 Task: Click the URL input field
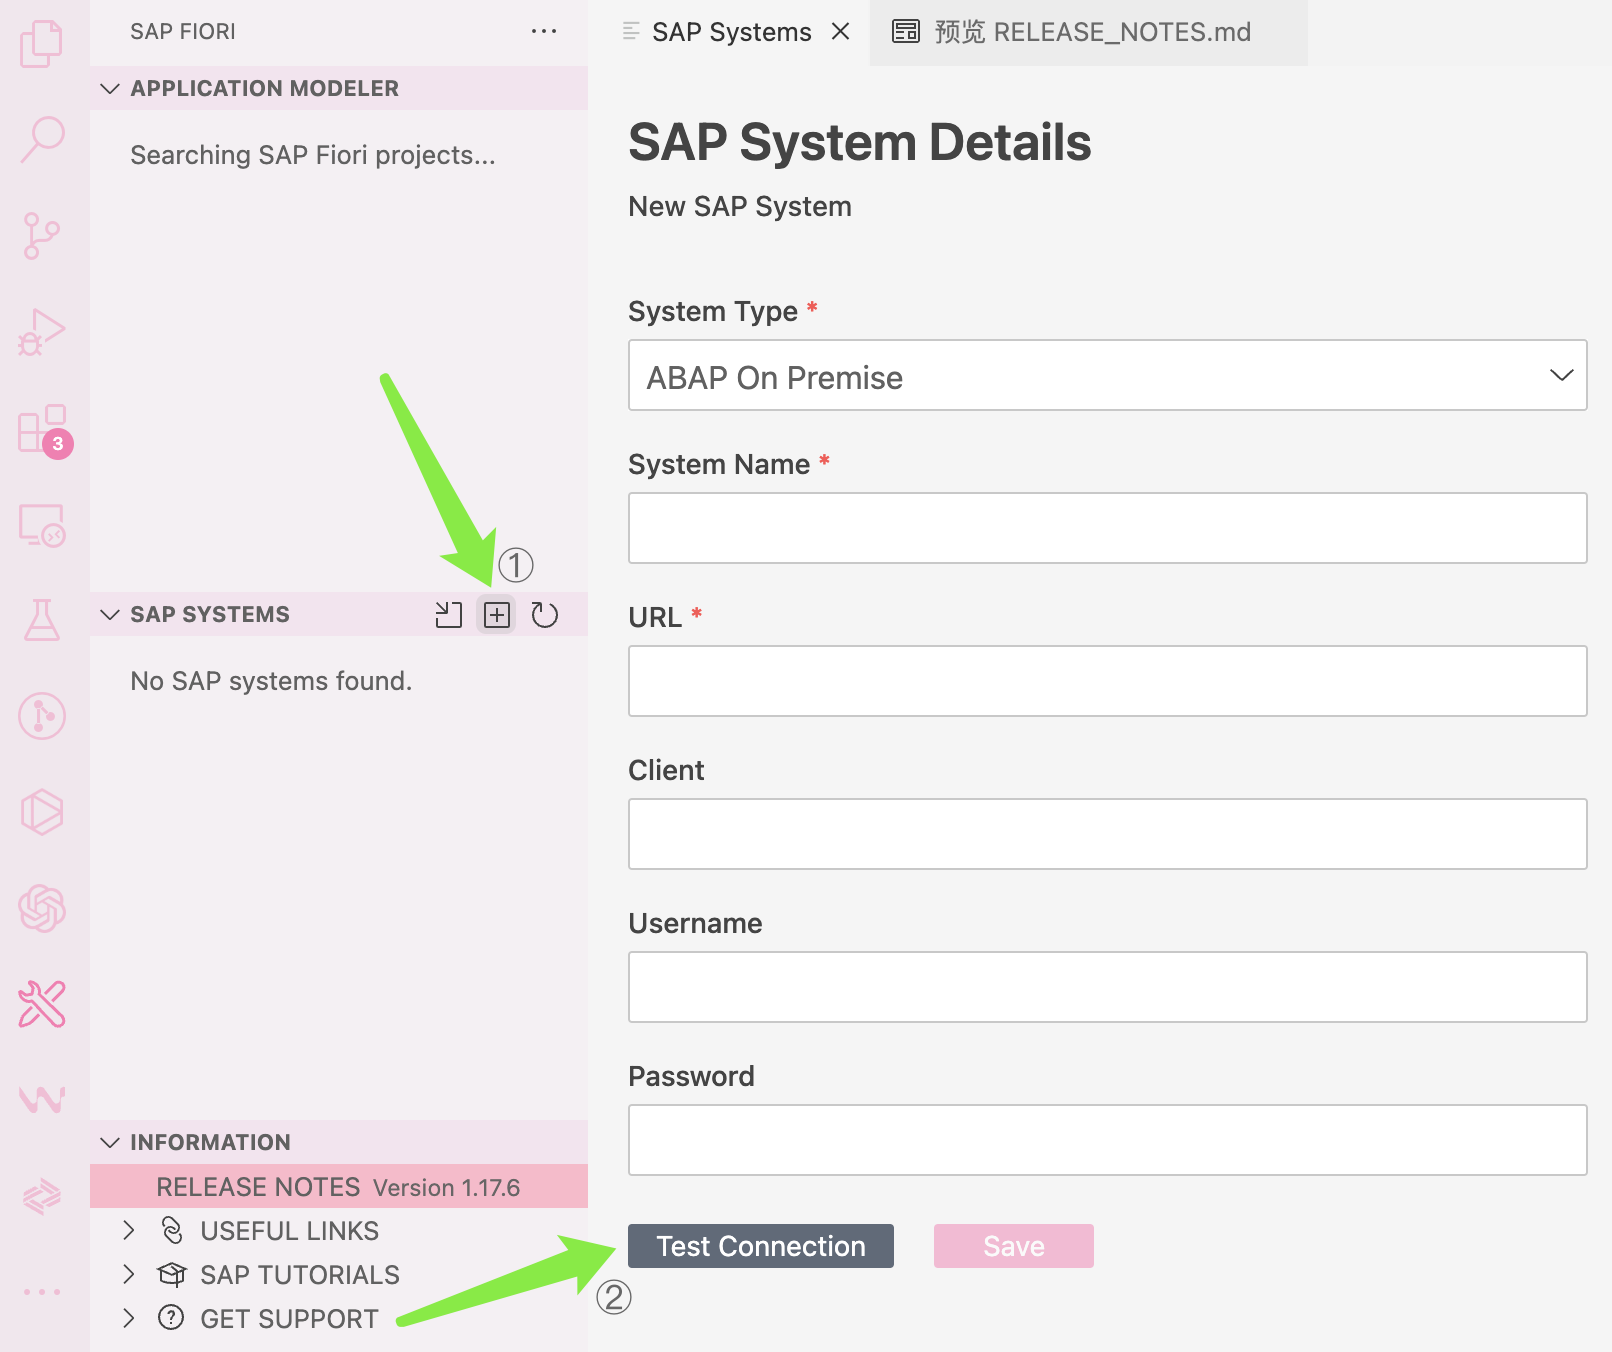coord(1107,681)
